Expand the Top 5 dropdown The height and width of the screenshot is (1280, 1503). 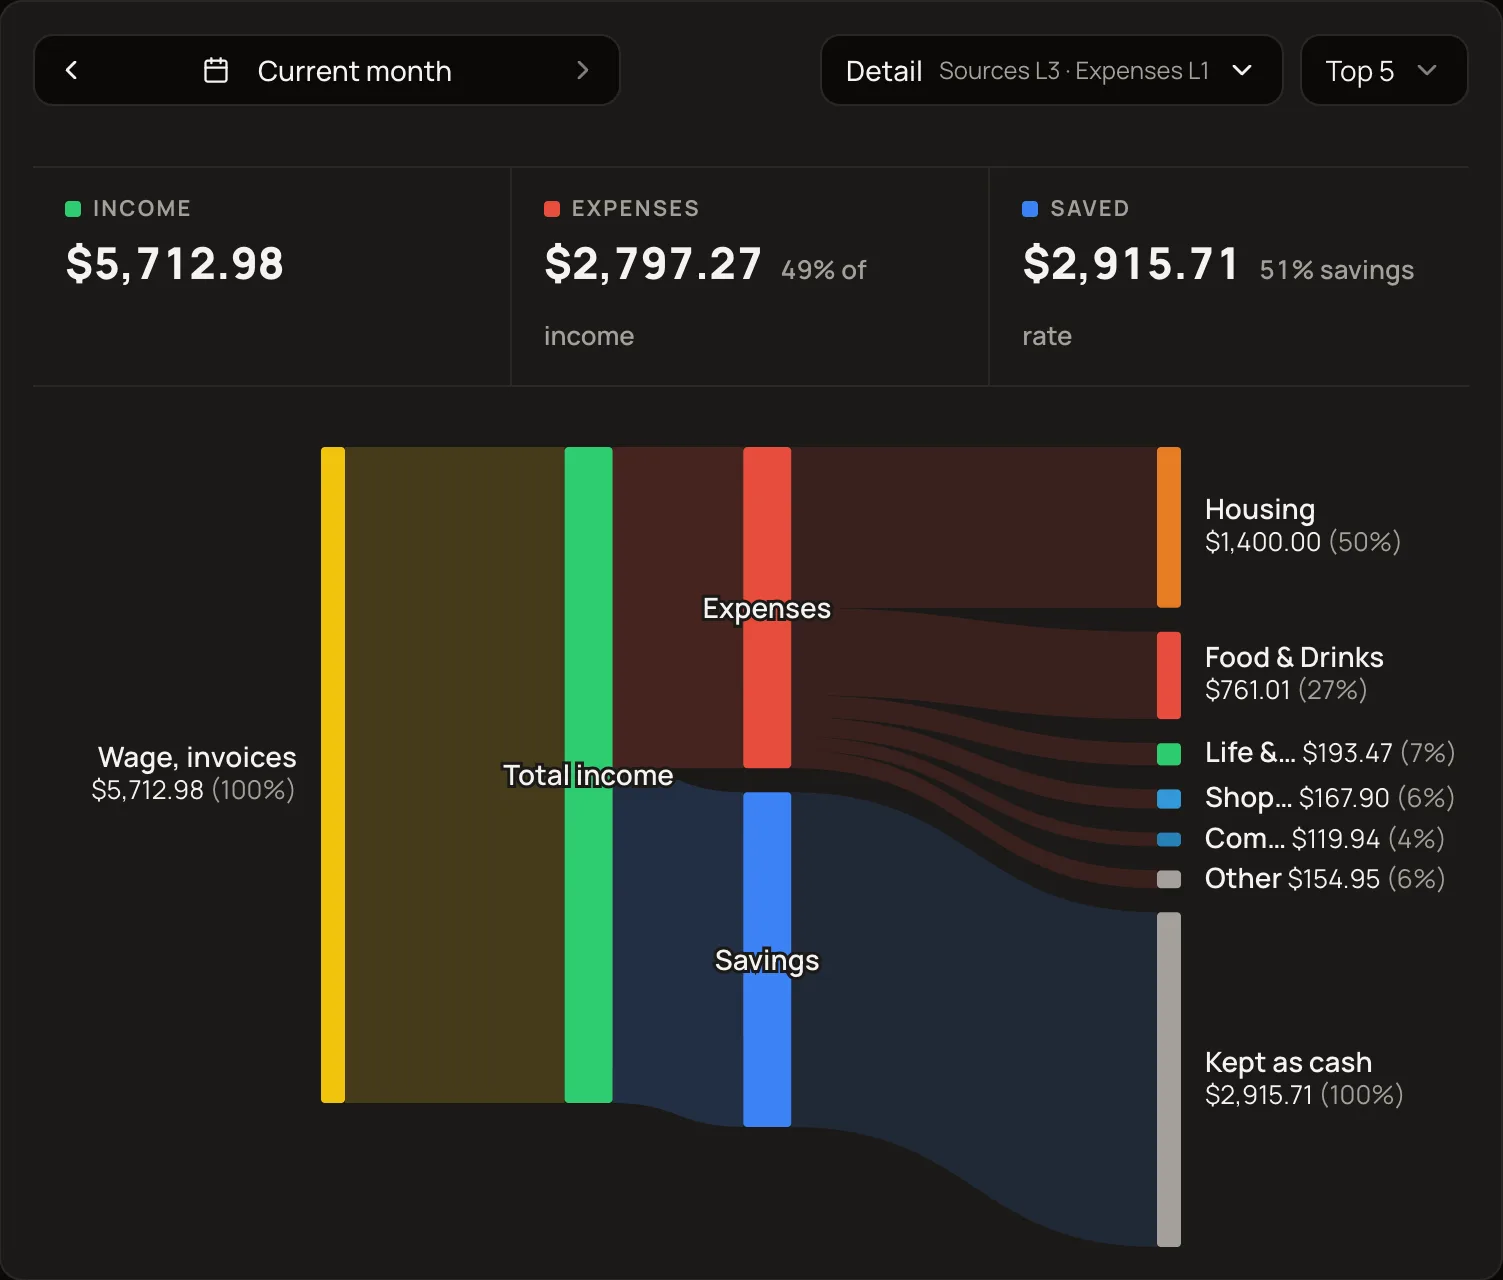pyautogui.click(x=1384, y=70)
